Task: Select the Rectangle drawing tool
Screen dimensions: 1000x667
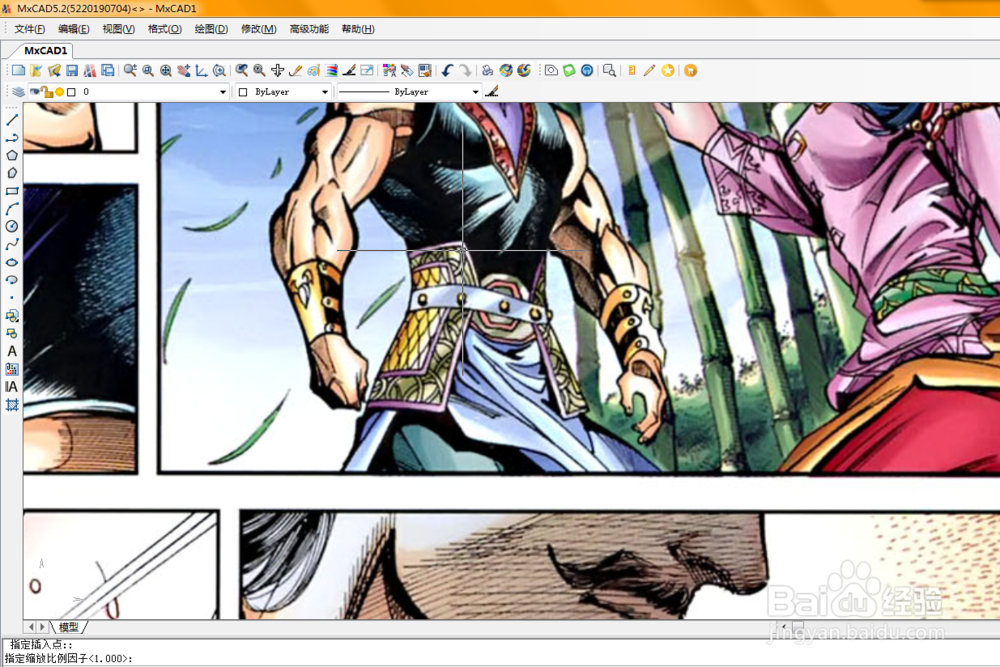Action: (11, 191)
